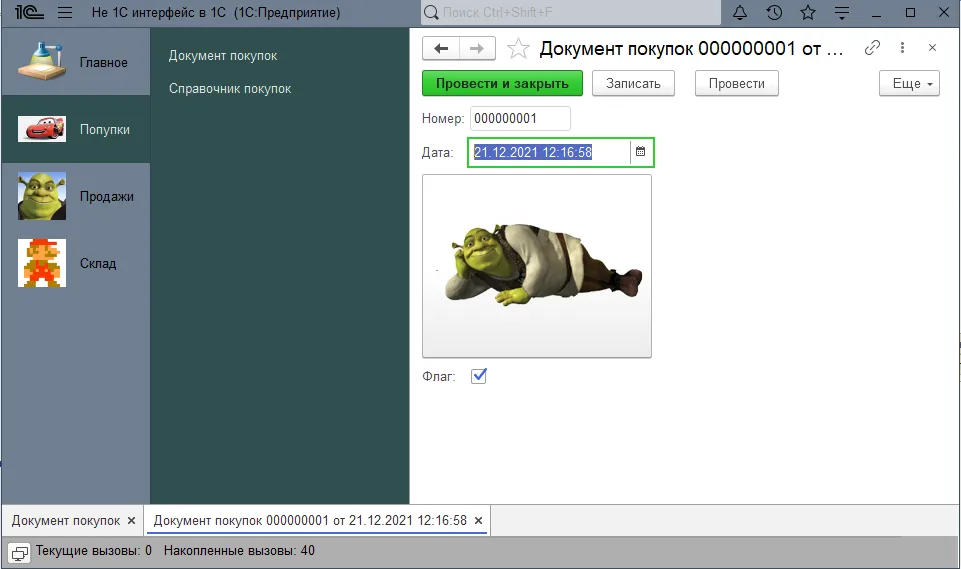
Task: Close the Документ покупок 000000001 tab
Action: point(479,521)
